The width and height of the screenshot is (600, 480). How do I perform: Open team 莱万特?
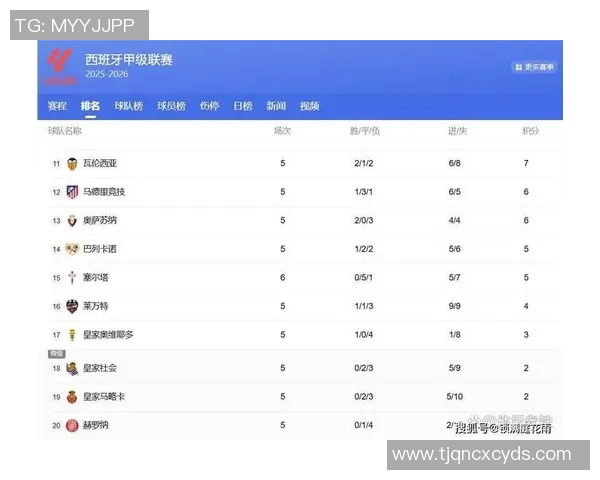(x=96, y=306)
